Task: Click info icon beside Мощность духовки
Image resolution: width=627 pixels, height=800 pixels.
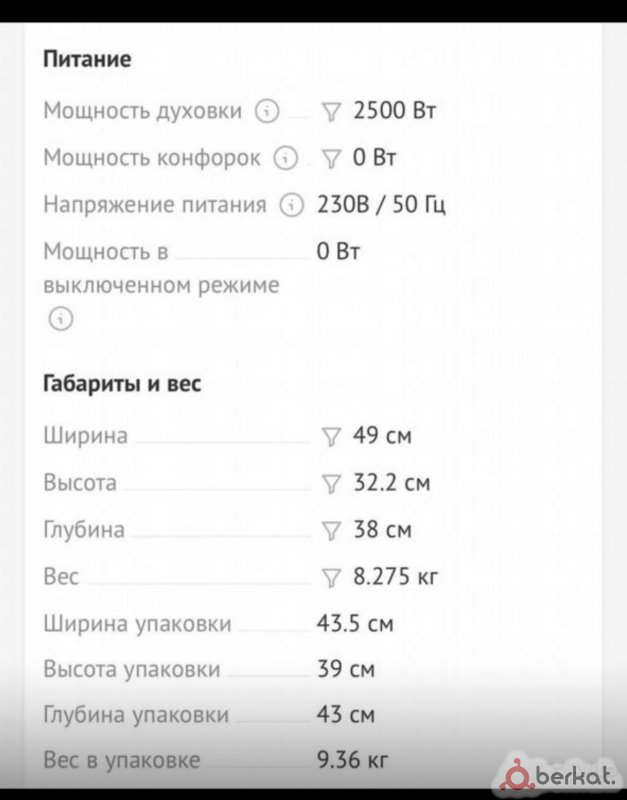Action: (x=267, y=111)
